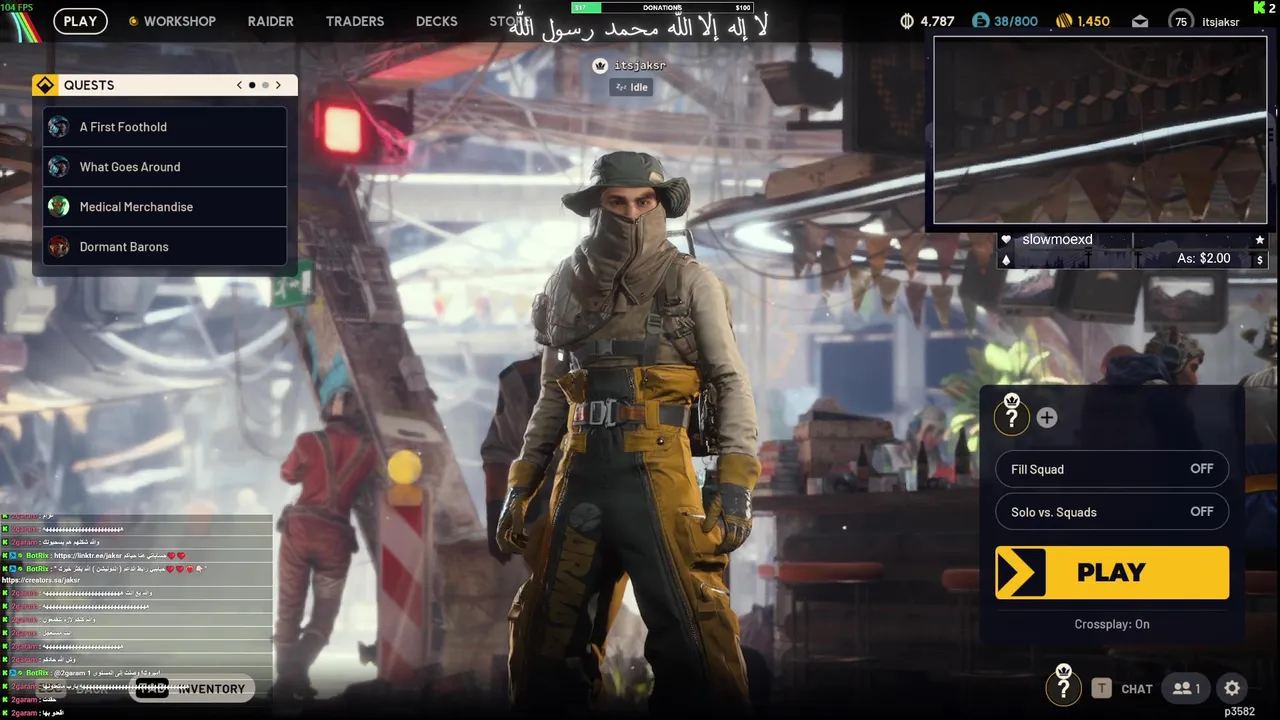Open the CHAT label
This screenshot has width=1280, height=720.
click(1137, 689)
